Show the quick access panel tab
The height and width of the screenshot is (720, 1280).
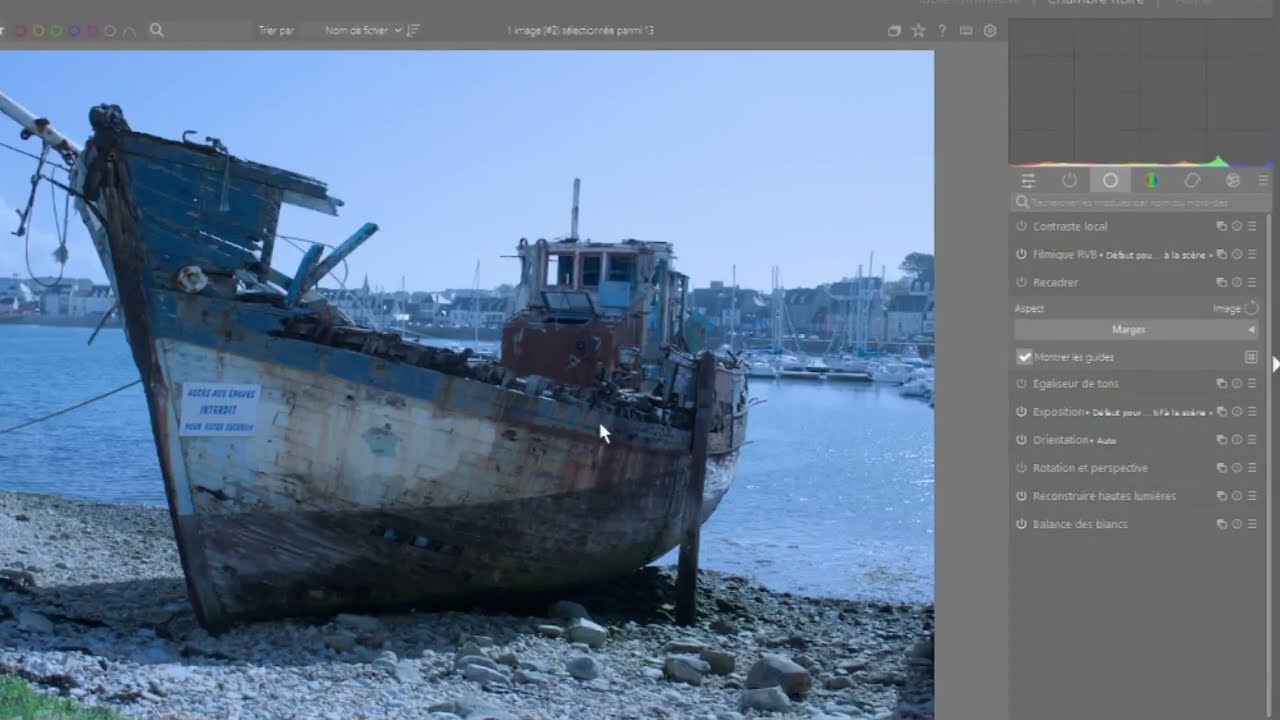click(1028, 180)
